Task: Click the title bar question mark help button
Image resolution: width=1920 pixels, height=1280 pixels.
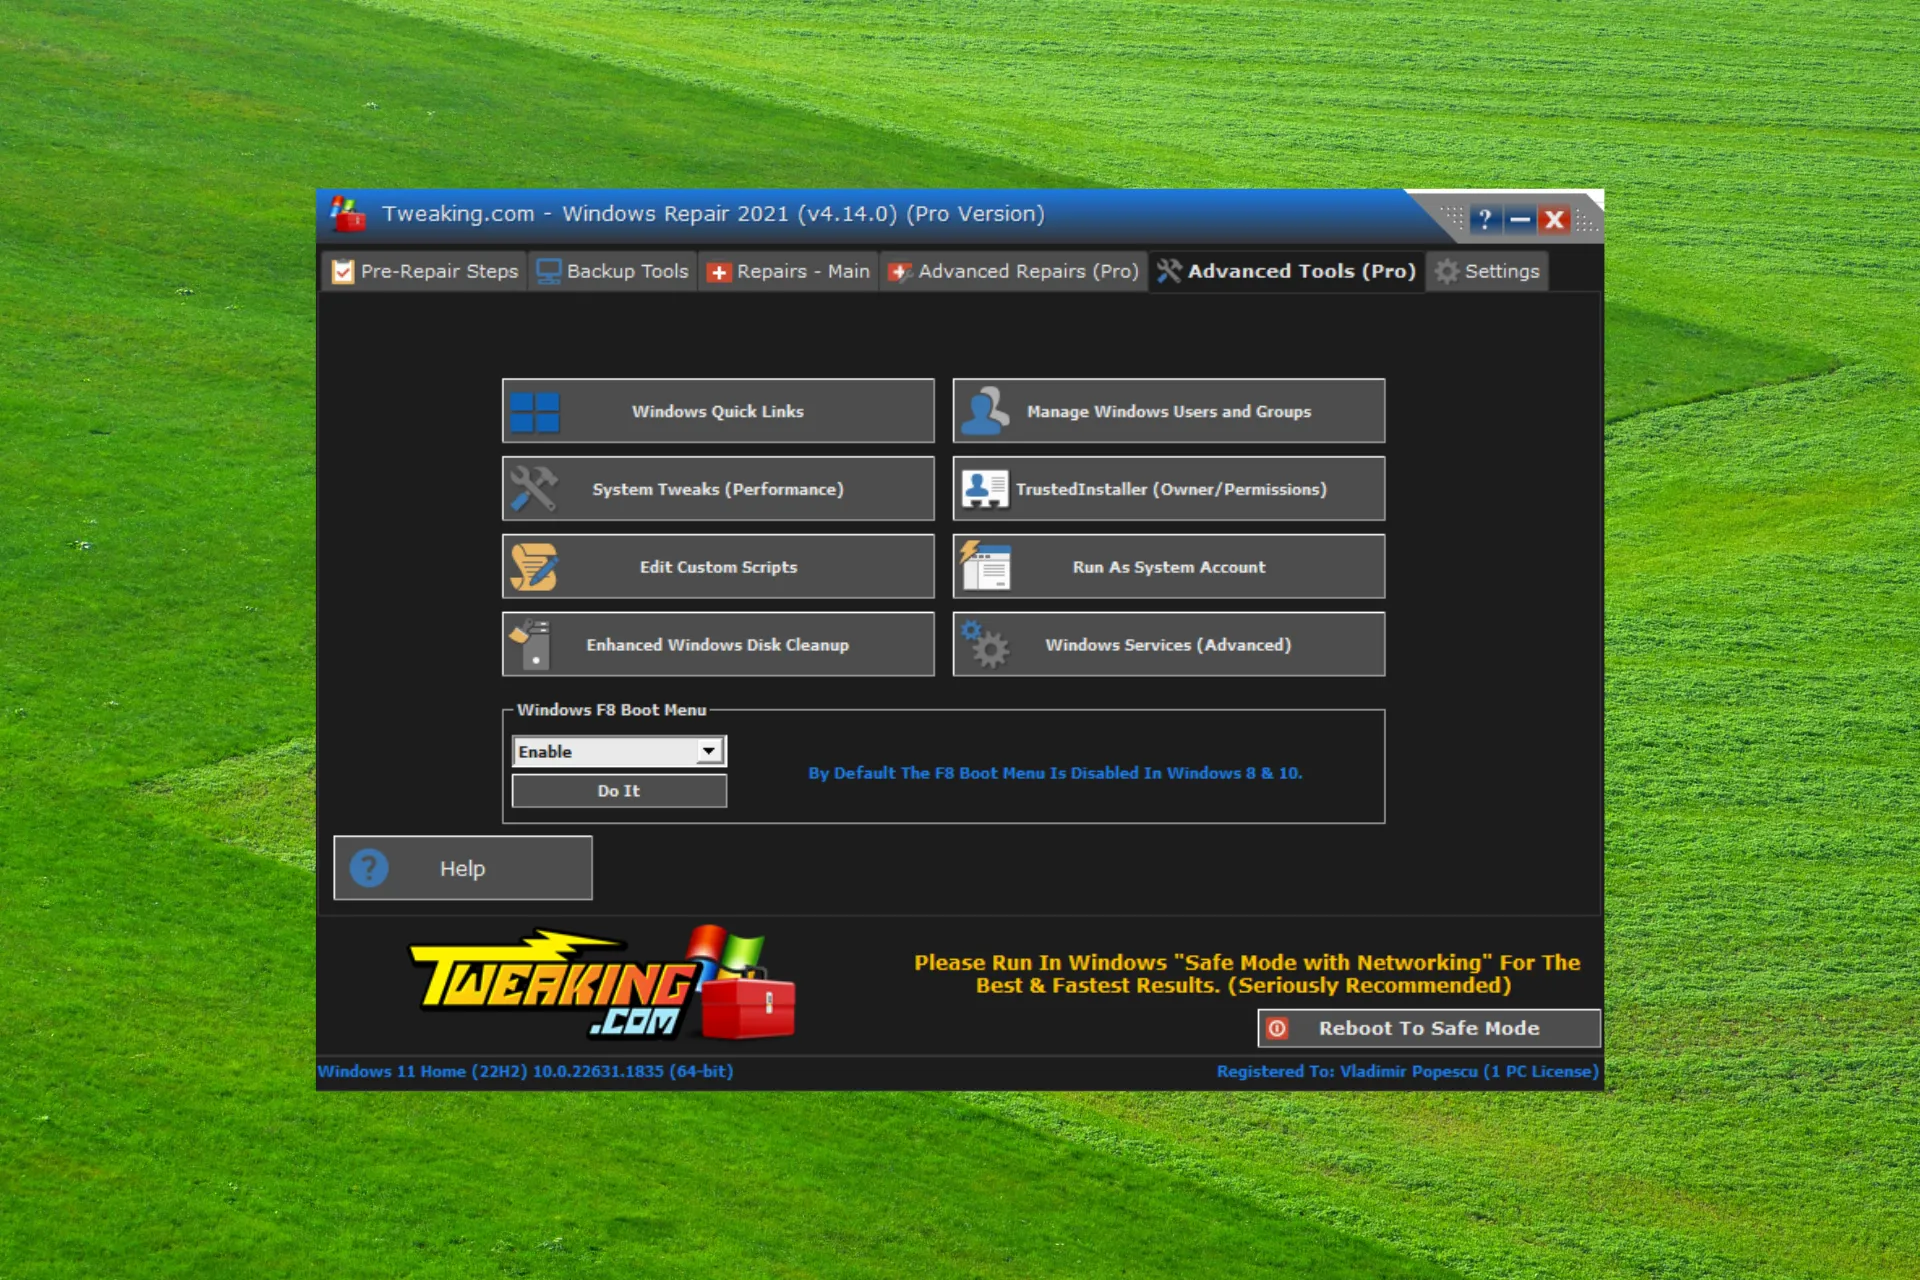Action: pos(1485,219)
